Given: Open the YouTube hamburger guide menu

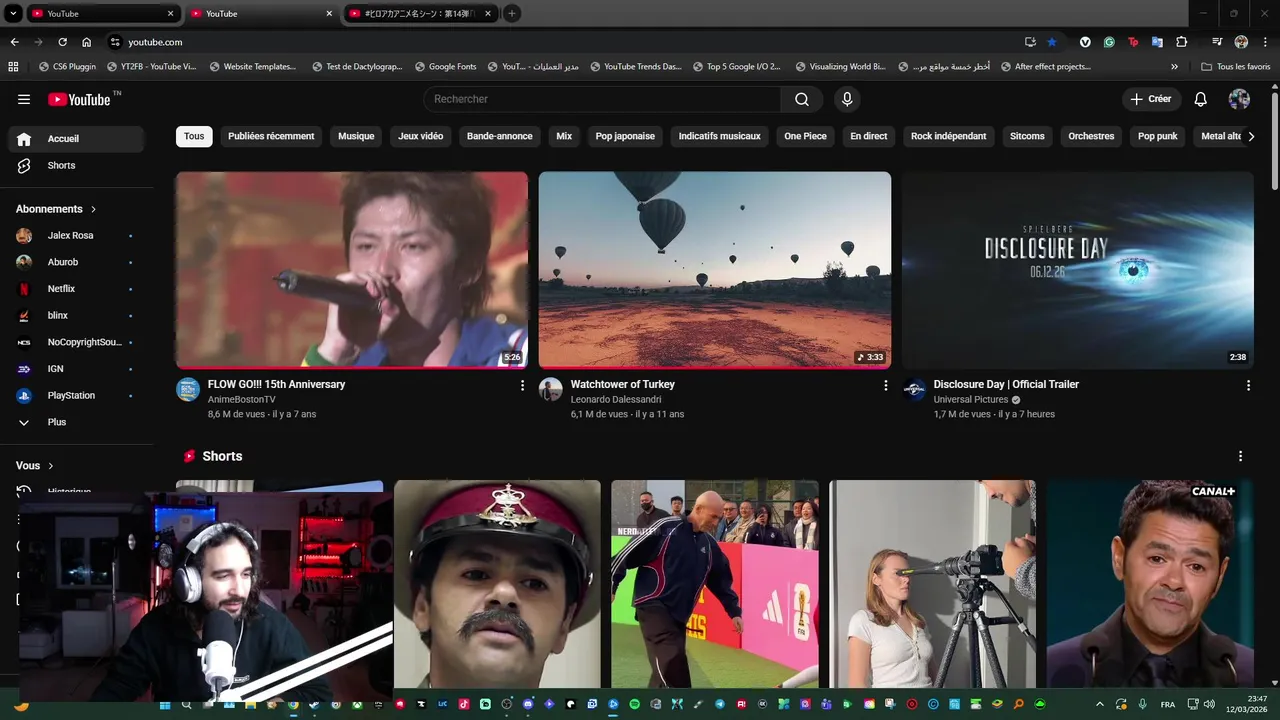Looking at the screenshot, I should (x=24, y=99).
